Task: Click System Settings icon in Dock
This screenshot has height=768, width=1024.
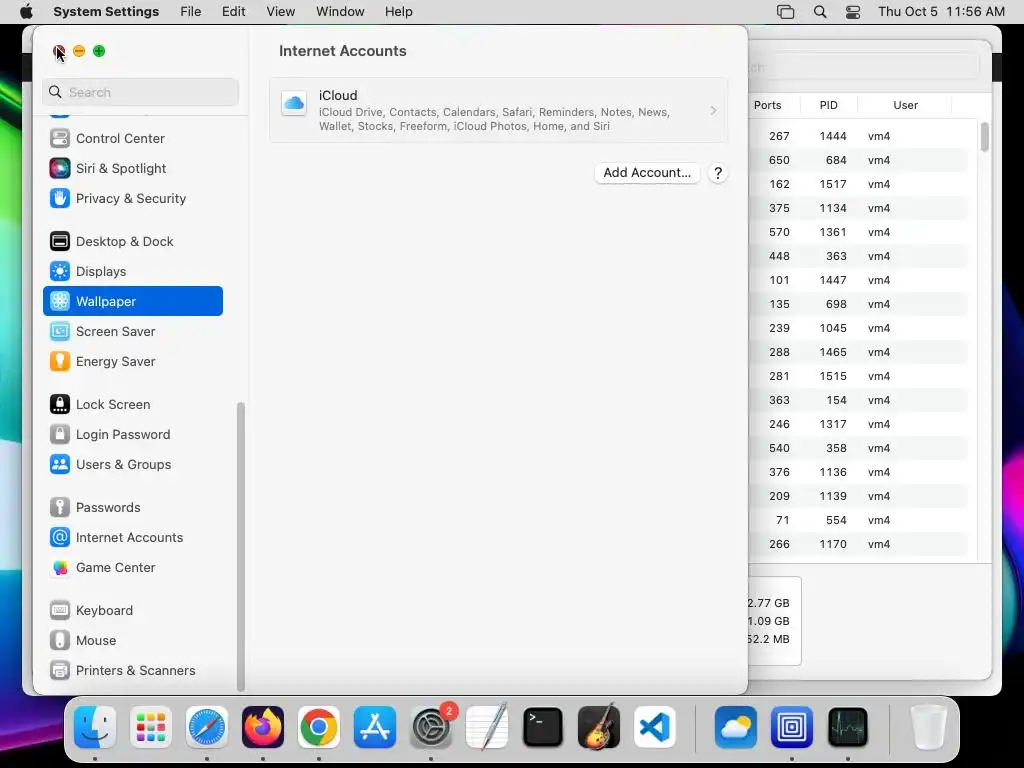Action: point(431,727)
